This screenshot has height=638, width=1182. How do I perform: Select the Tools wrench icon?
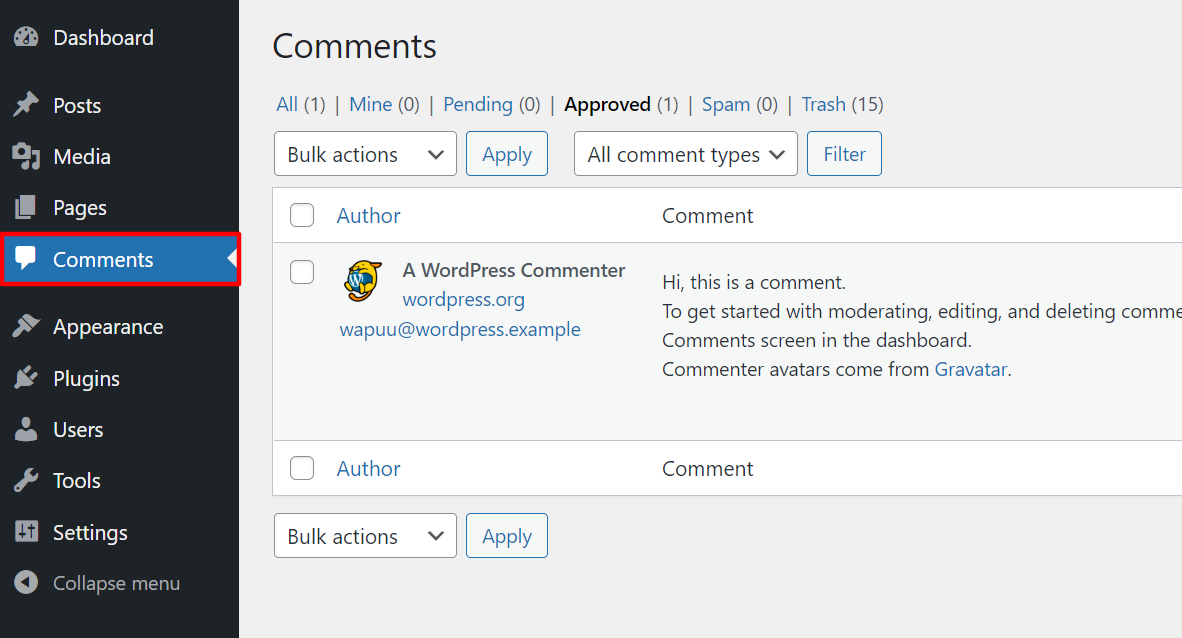pyautogui.click(x=27, y=480)
